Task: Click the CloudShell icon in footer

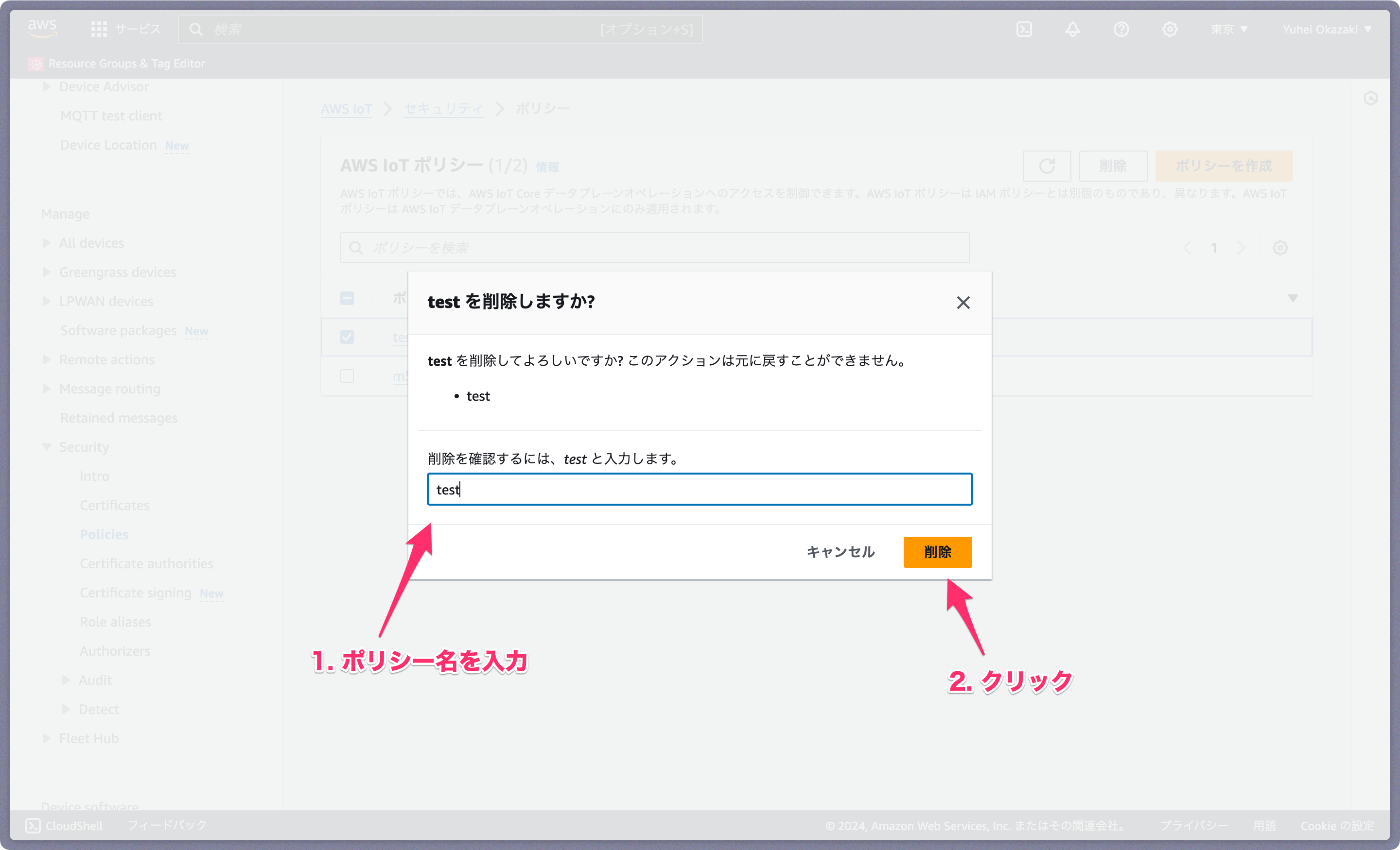Action: click(x=33, y=825)
